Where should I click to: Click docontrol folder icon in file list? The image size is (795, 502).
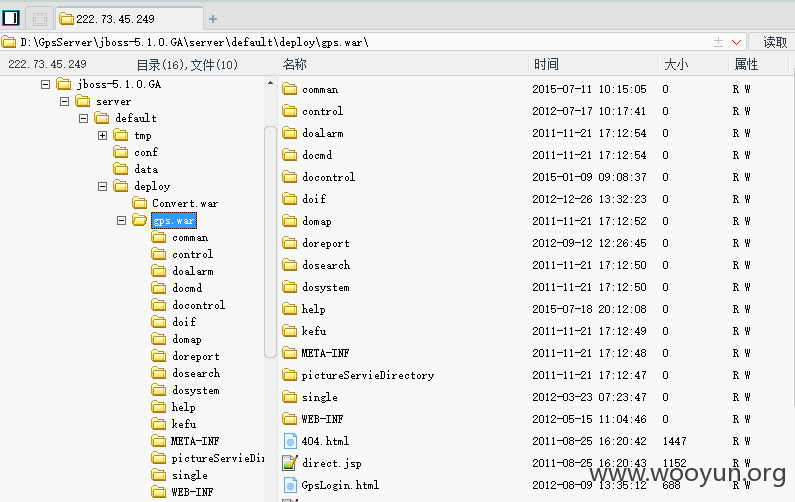(290, 177)
